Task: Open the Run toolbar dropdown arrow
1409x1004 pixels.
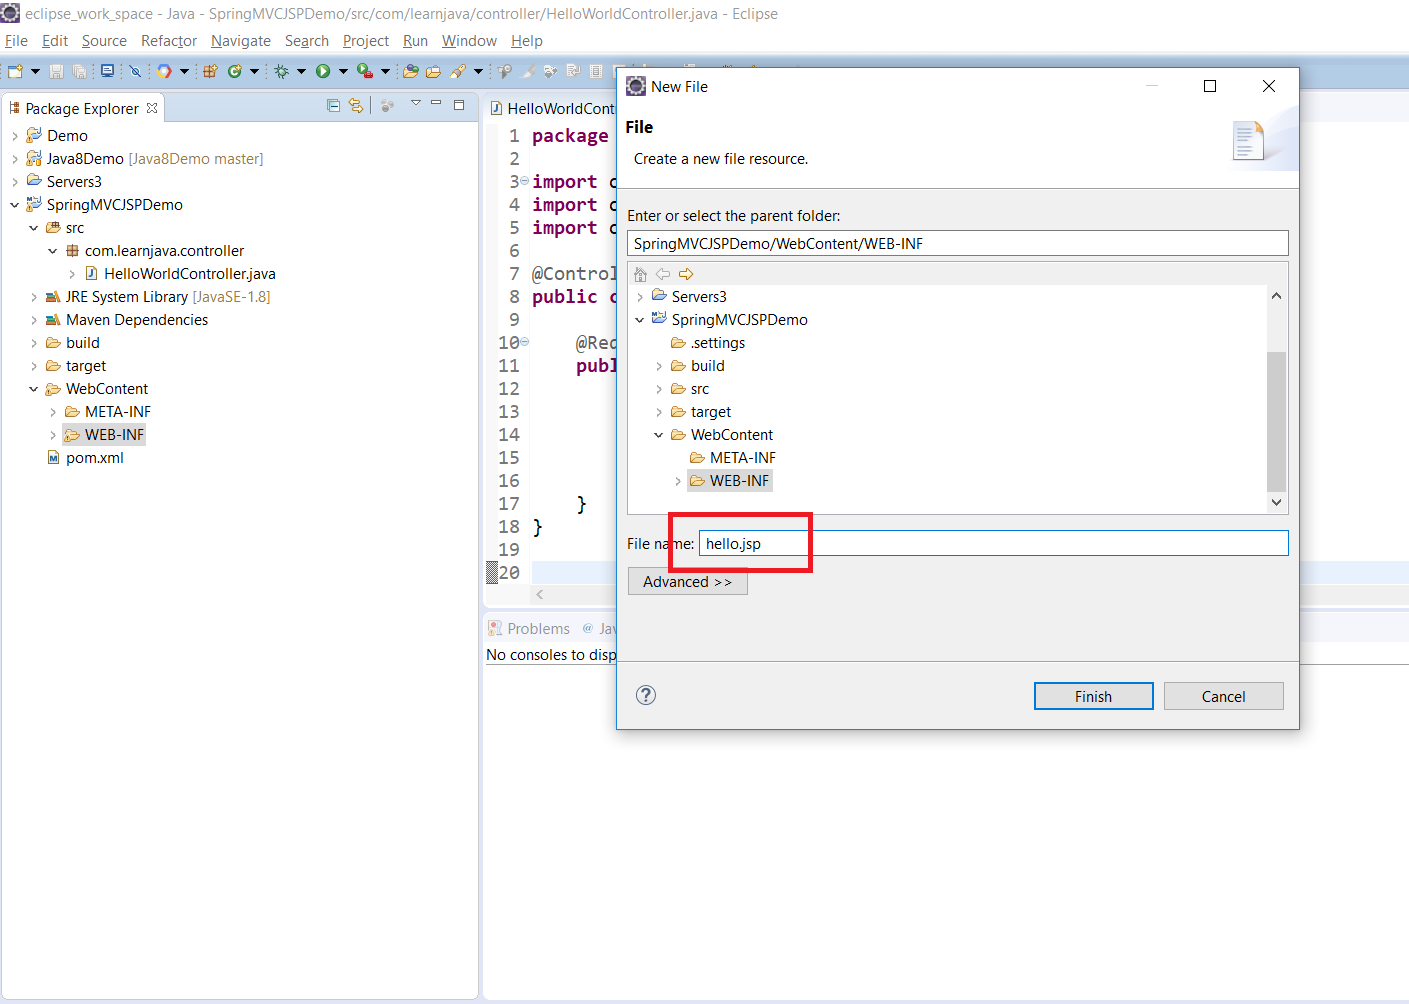Action: pos(343,71)
